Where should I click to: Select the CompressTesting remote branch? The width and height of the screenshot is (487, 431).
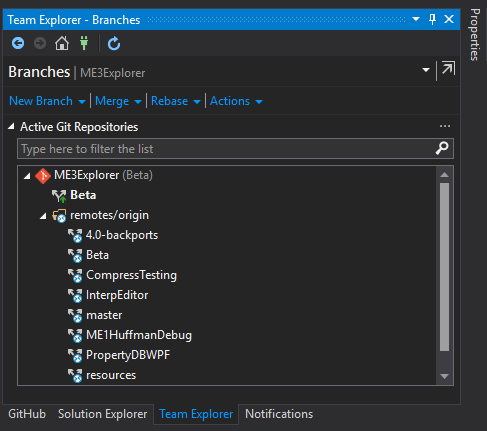pos(131,275)
